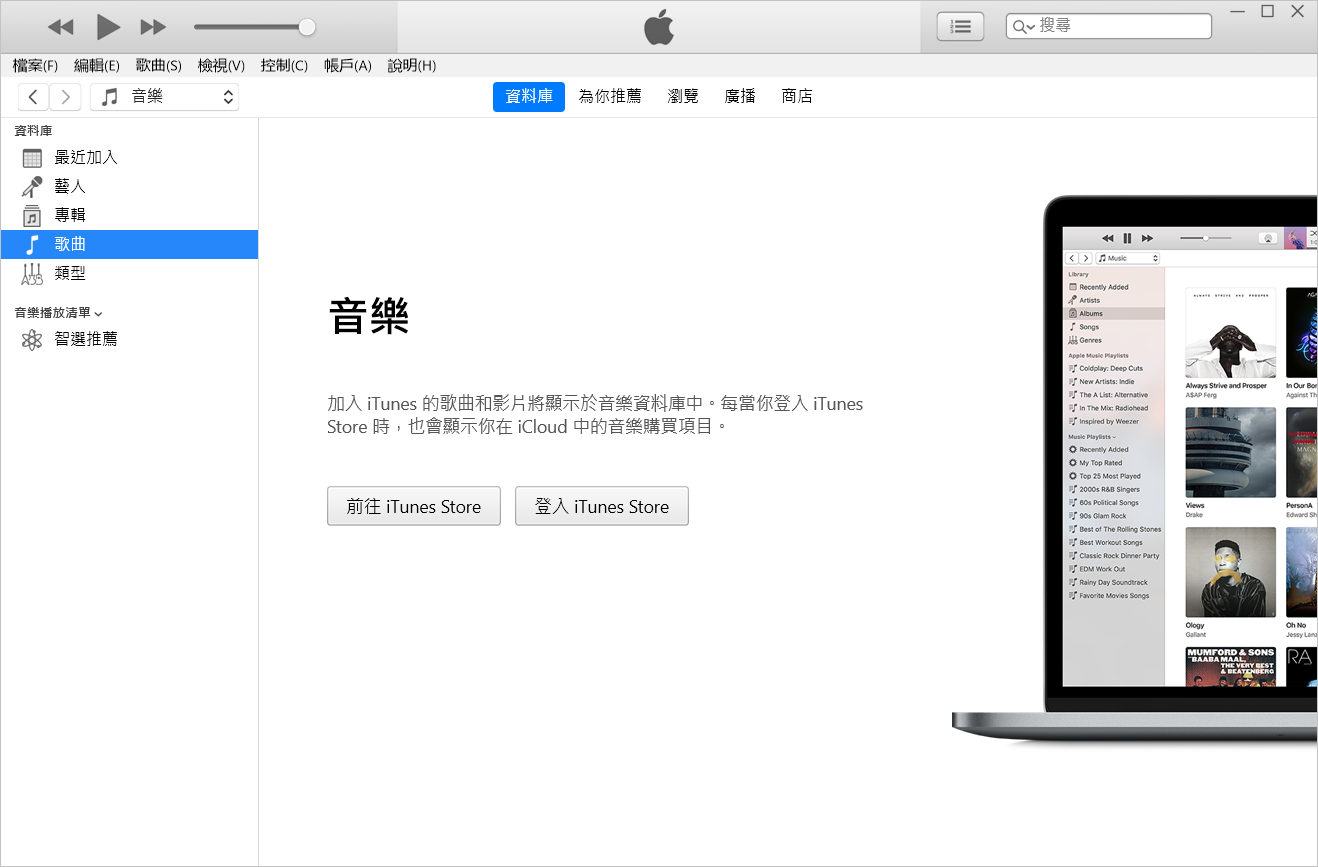Screen dimensions: 1318x867
Task: Click the rewind previous track button
Action: click(60, 27)
